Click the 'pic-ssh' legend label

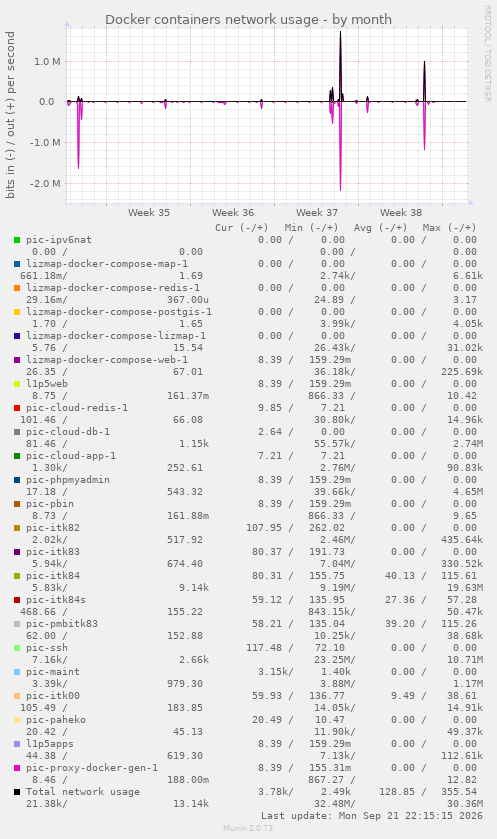pyautogui.click(x=47, y=648)
